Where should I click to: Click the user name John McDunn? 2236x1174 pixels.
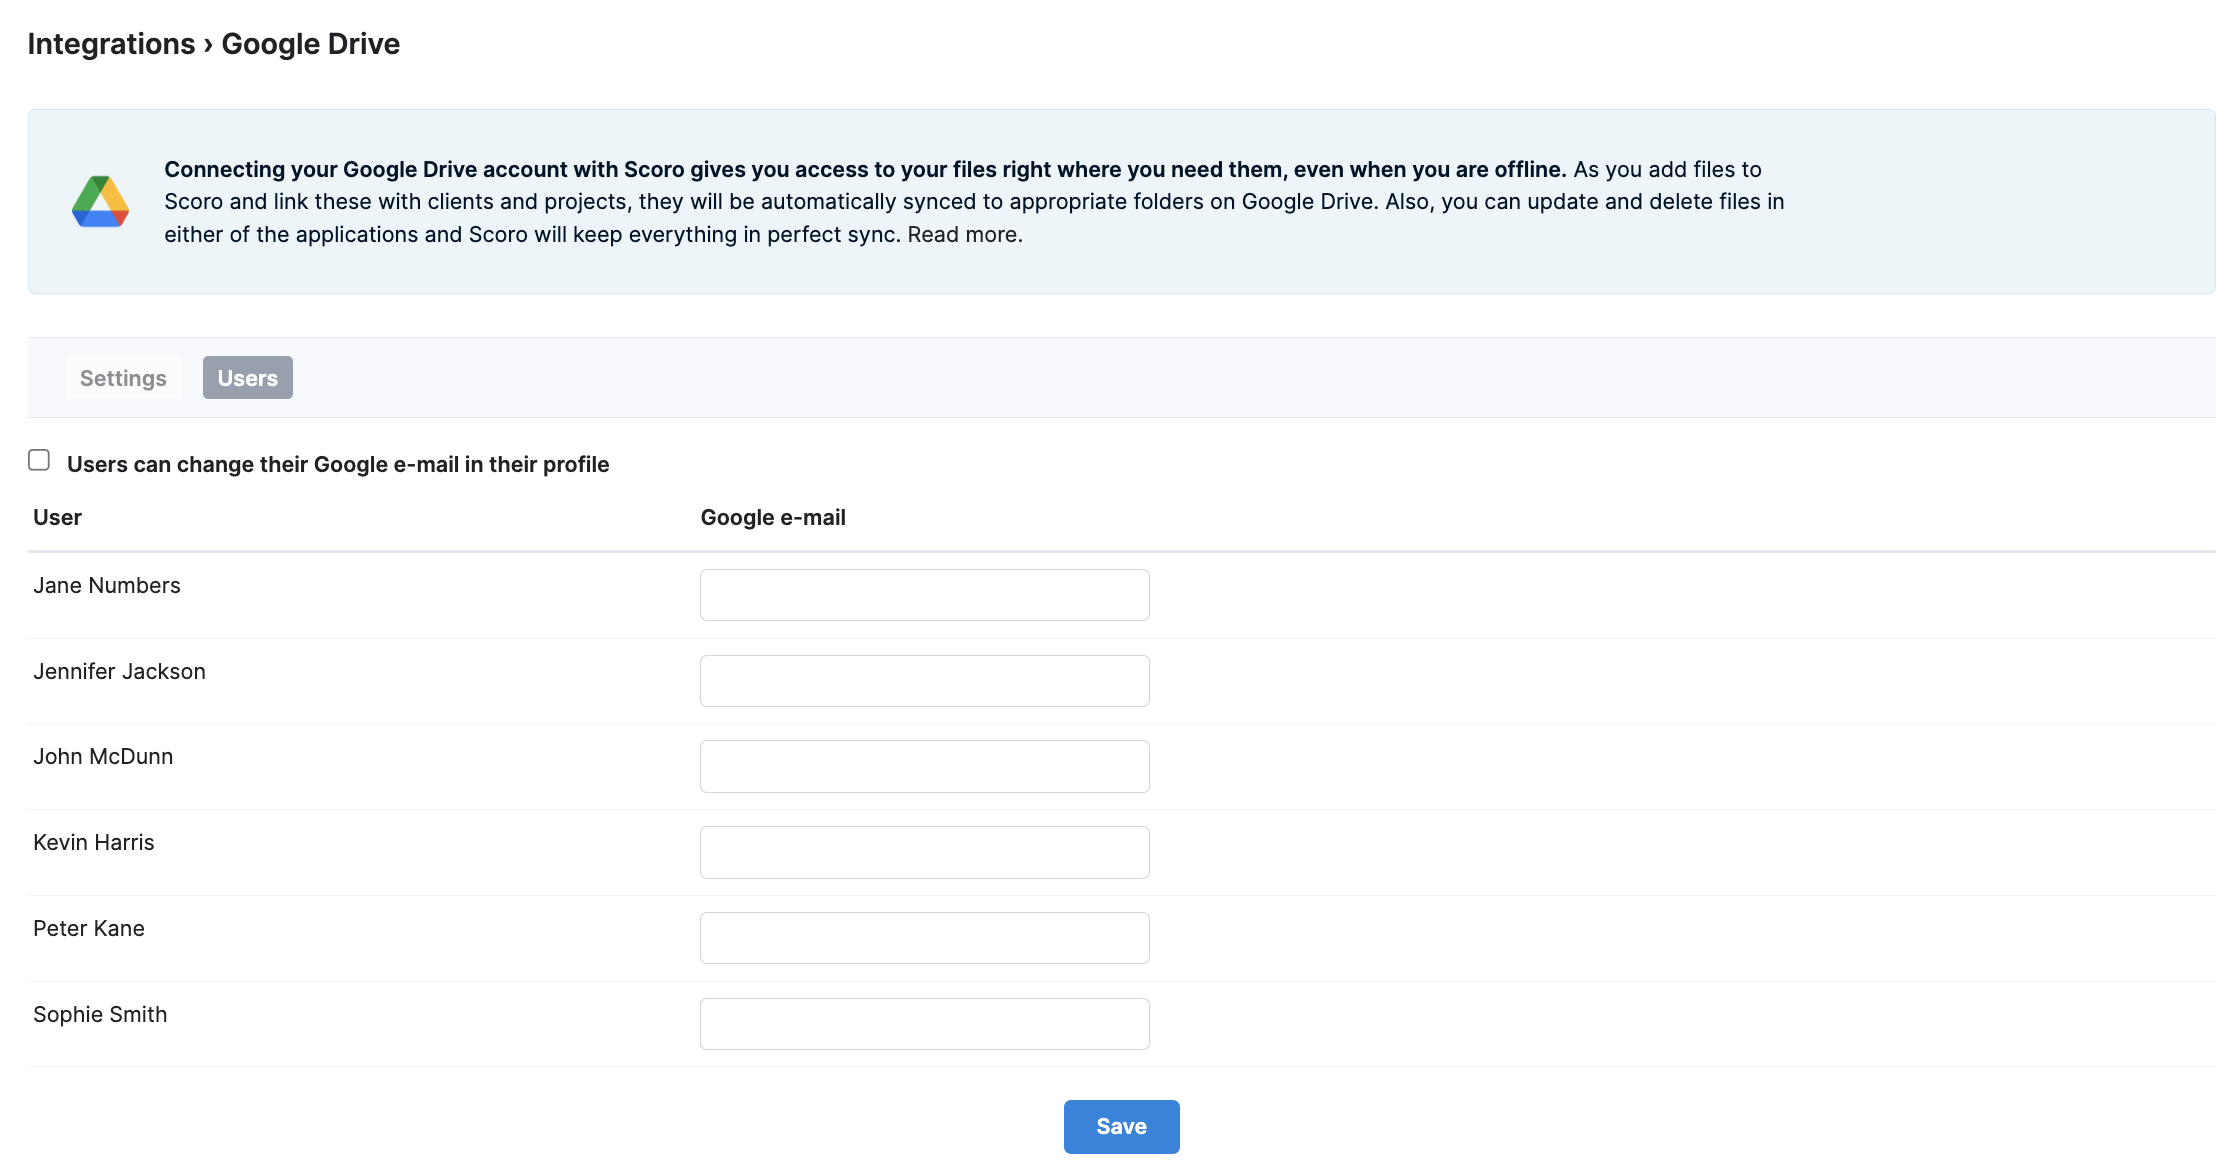point(103,757)
